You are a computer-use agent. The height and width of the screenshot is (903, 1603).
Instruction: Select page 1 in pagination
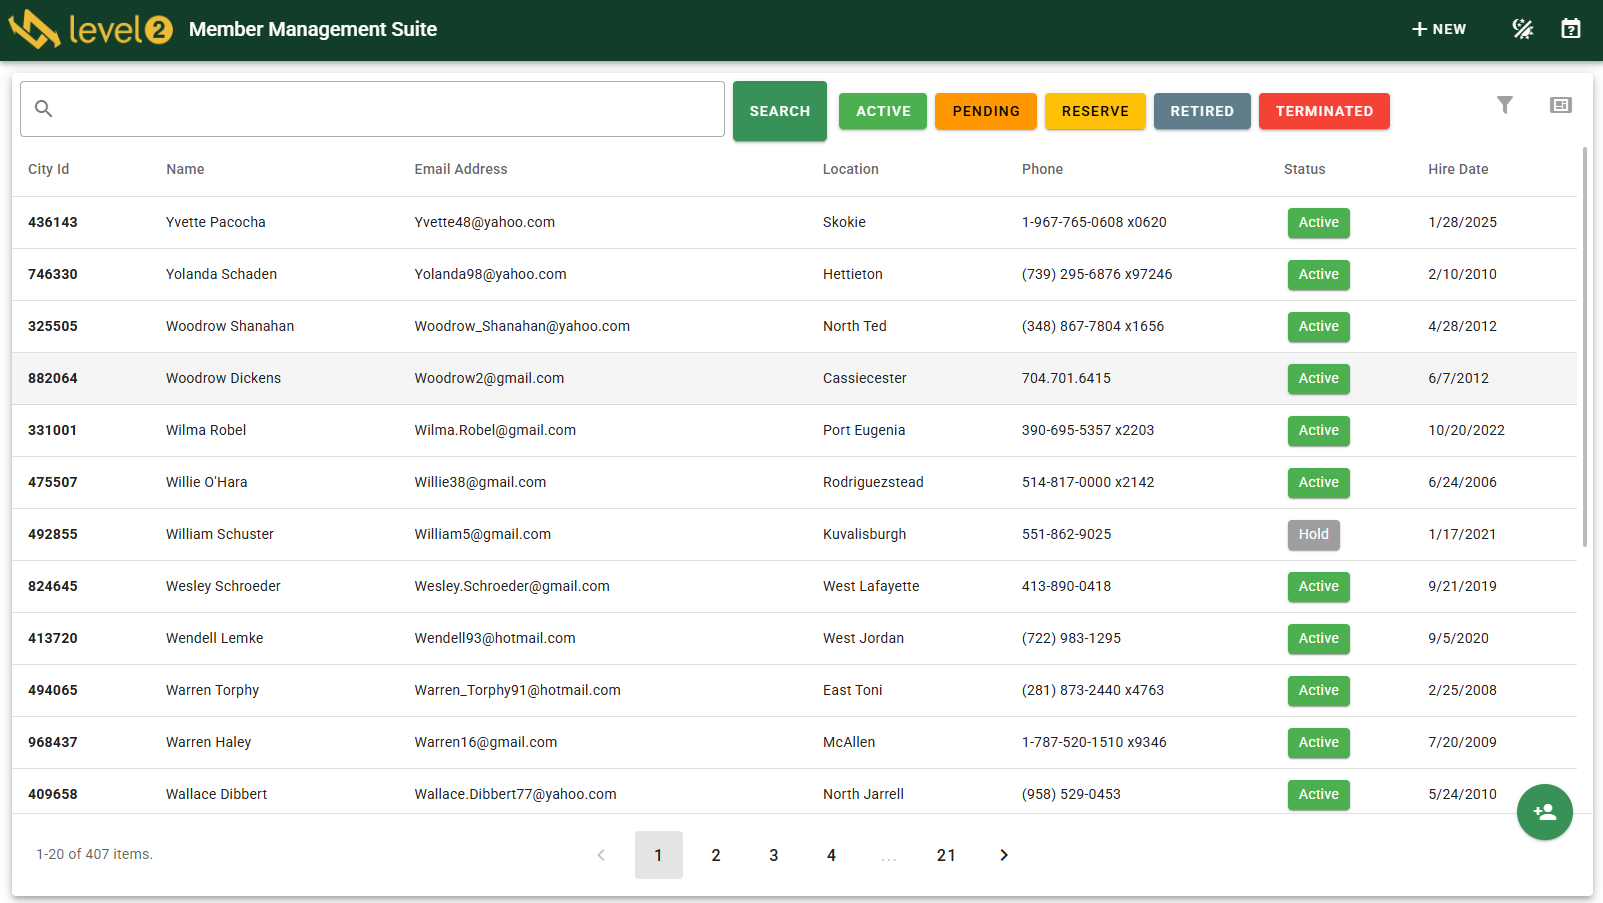point(659,855)
